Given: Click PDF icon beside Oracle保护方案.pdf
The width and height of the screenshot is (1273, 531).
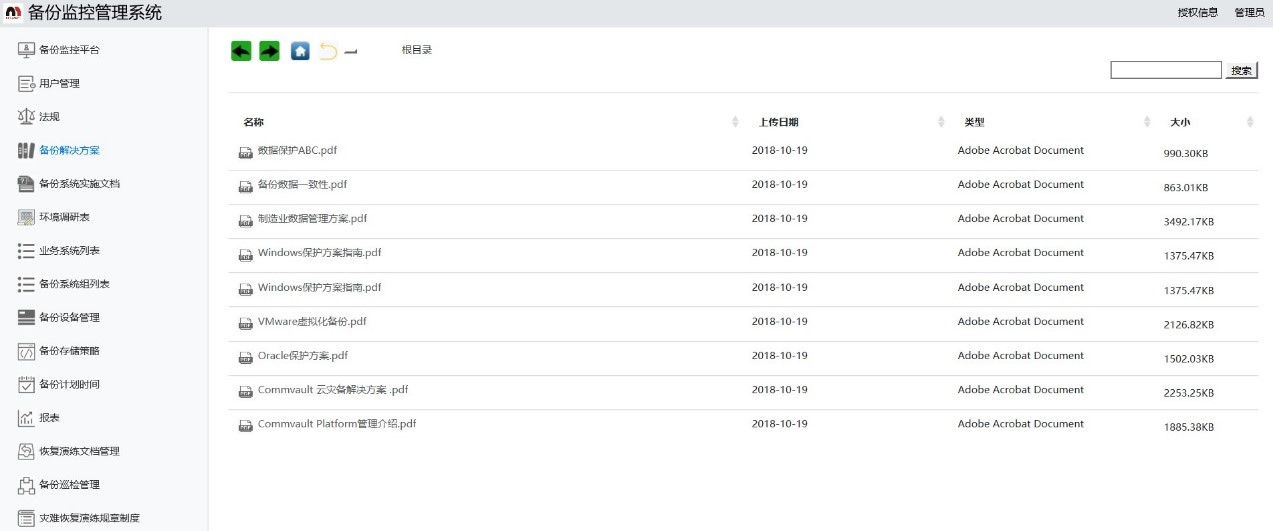Looking at the screenshot, I should coord(245,357).
